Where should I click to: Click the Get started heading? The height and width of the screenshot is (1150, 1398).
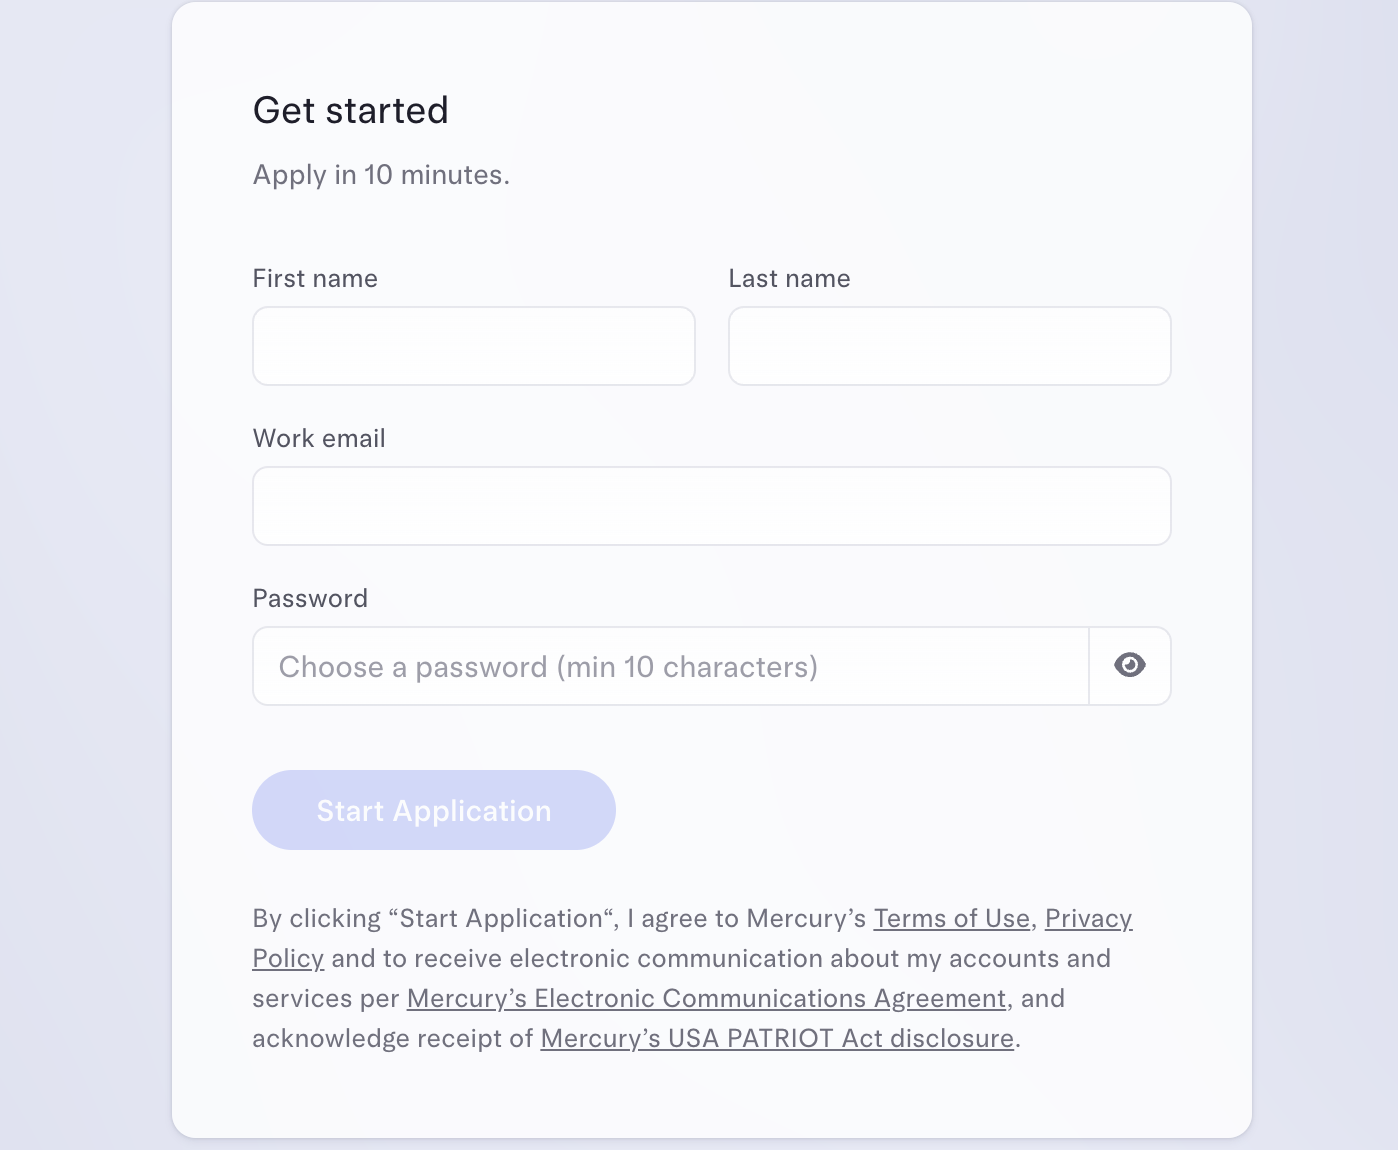(351, 110)
